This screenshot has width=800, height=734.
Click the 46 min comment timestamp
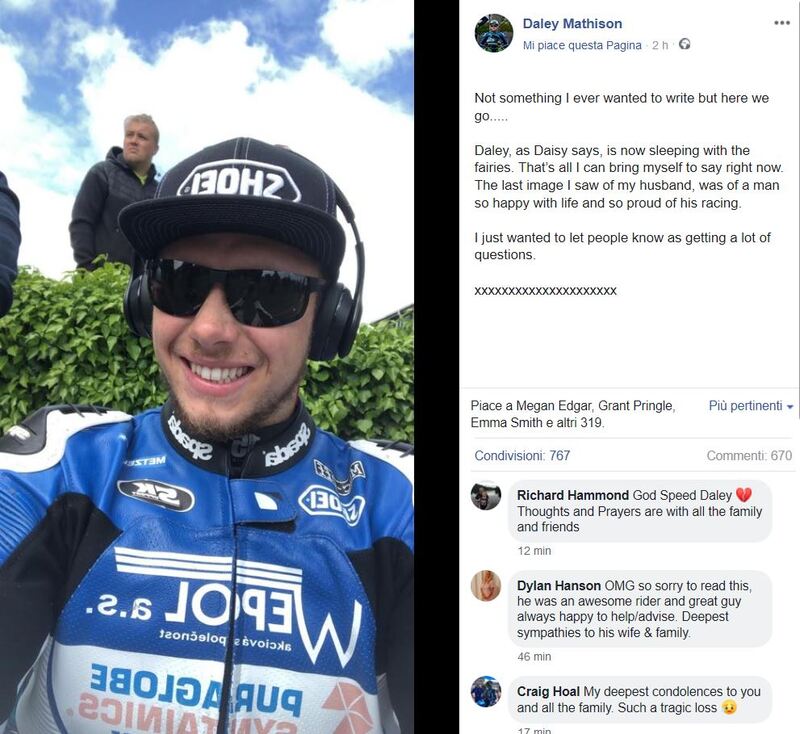pyautogui.click(x=534, y=656)
